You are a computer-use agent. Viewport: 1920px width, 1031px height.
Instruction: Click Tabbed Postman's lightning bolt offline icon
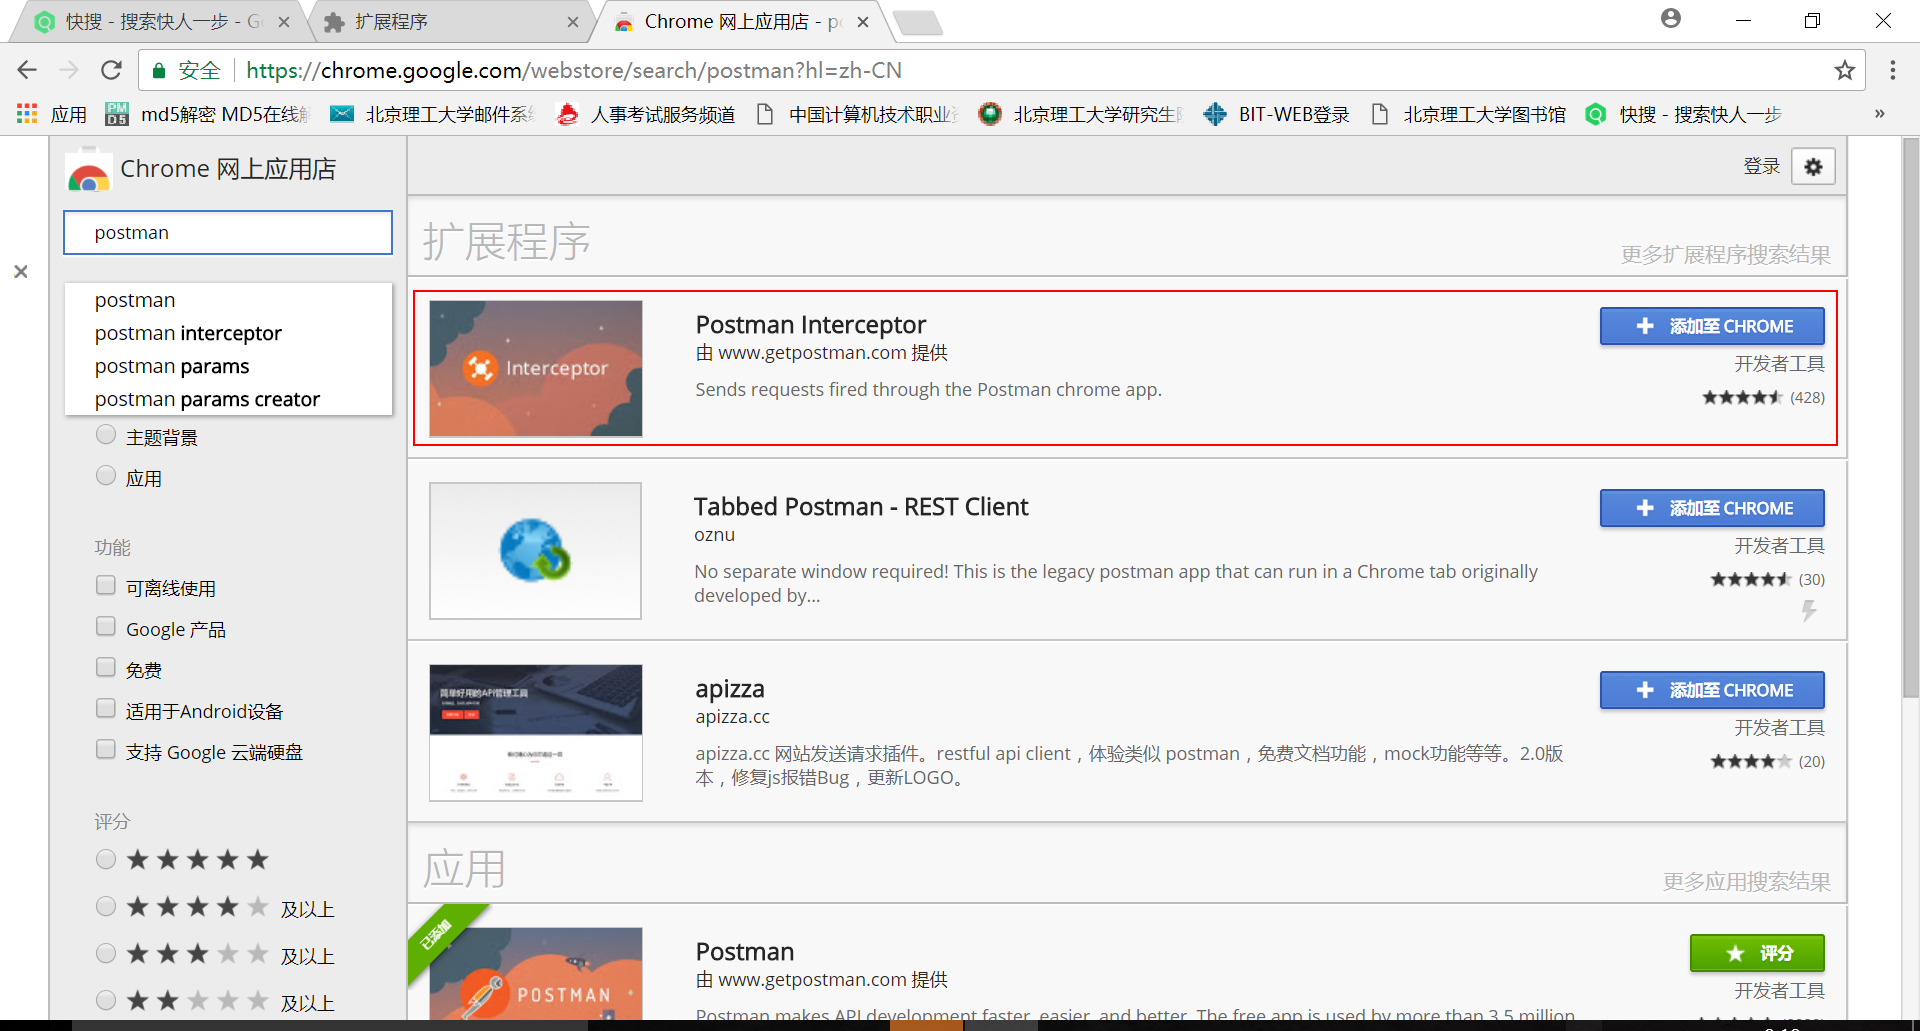pos(1809,610)
